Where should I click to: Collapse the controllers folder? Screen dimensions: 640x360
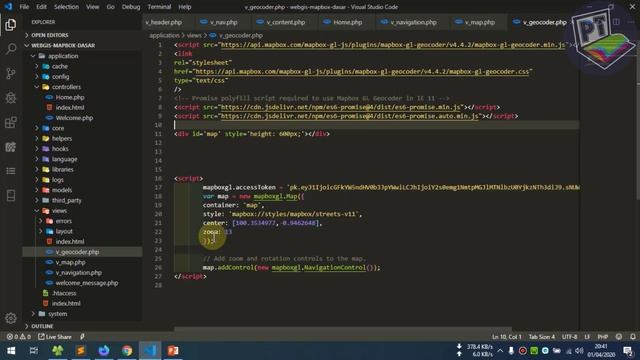(66, 87)
